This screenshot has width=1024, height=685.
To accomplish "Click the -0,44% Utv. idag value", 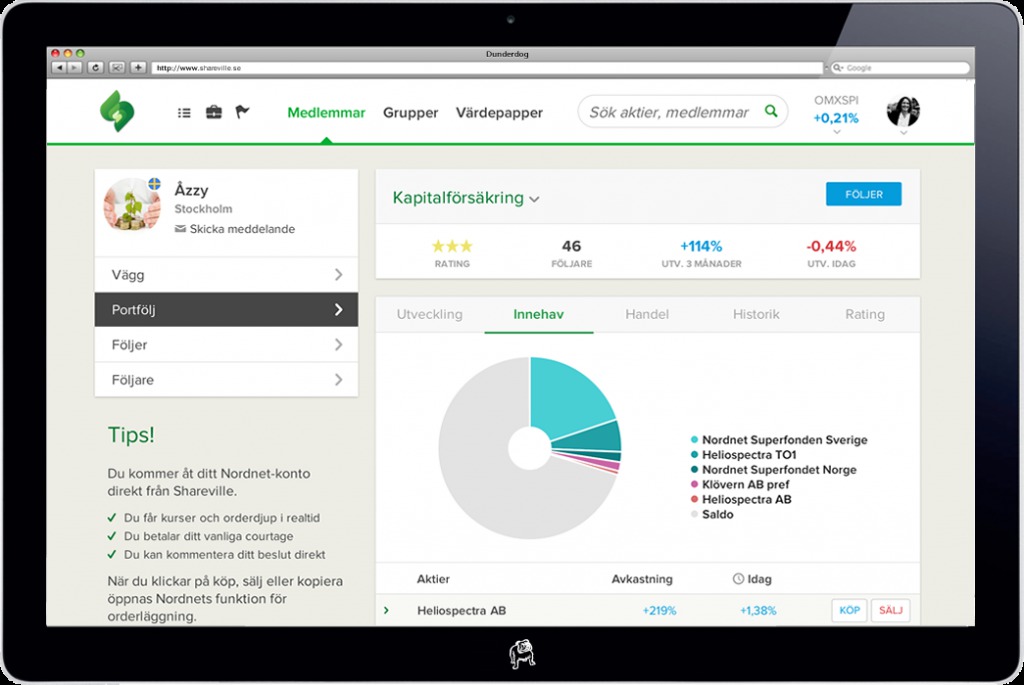I will click(831, 246).
